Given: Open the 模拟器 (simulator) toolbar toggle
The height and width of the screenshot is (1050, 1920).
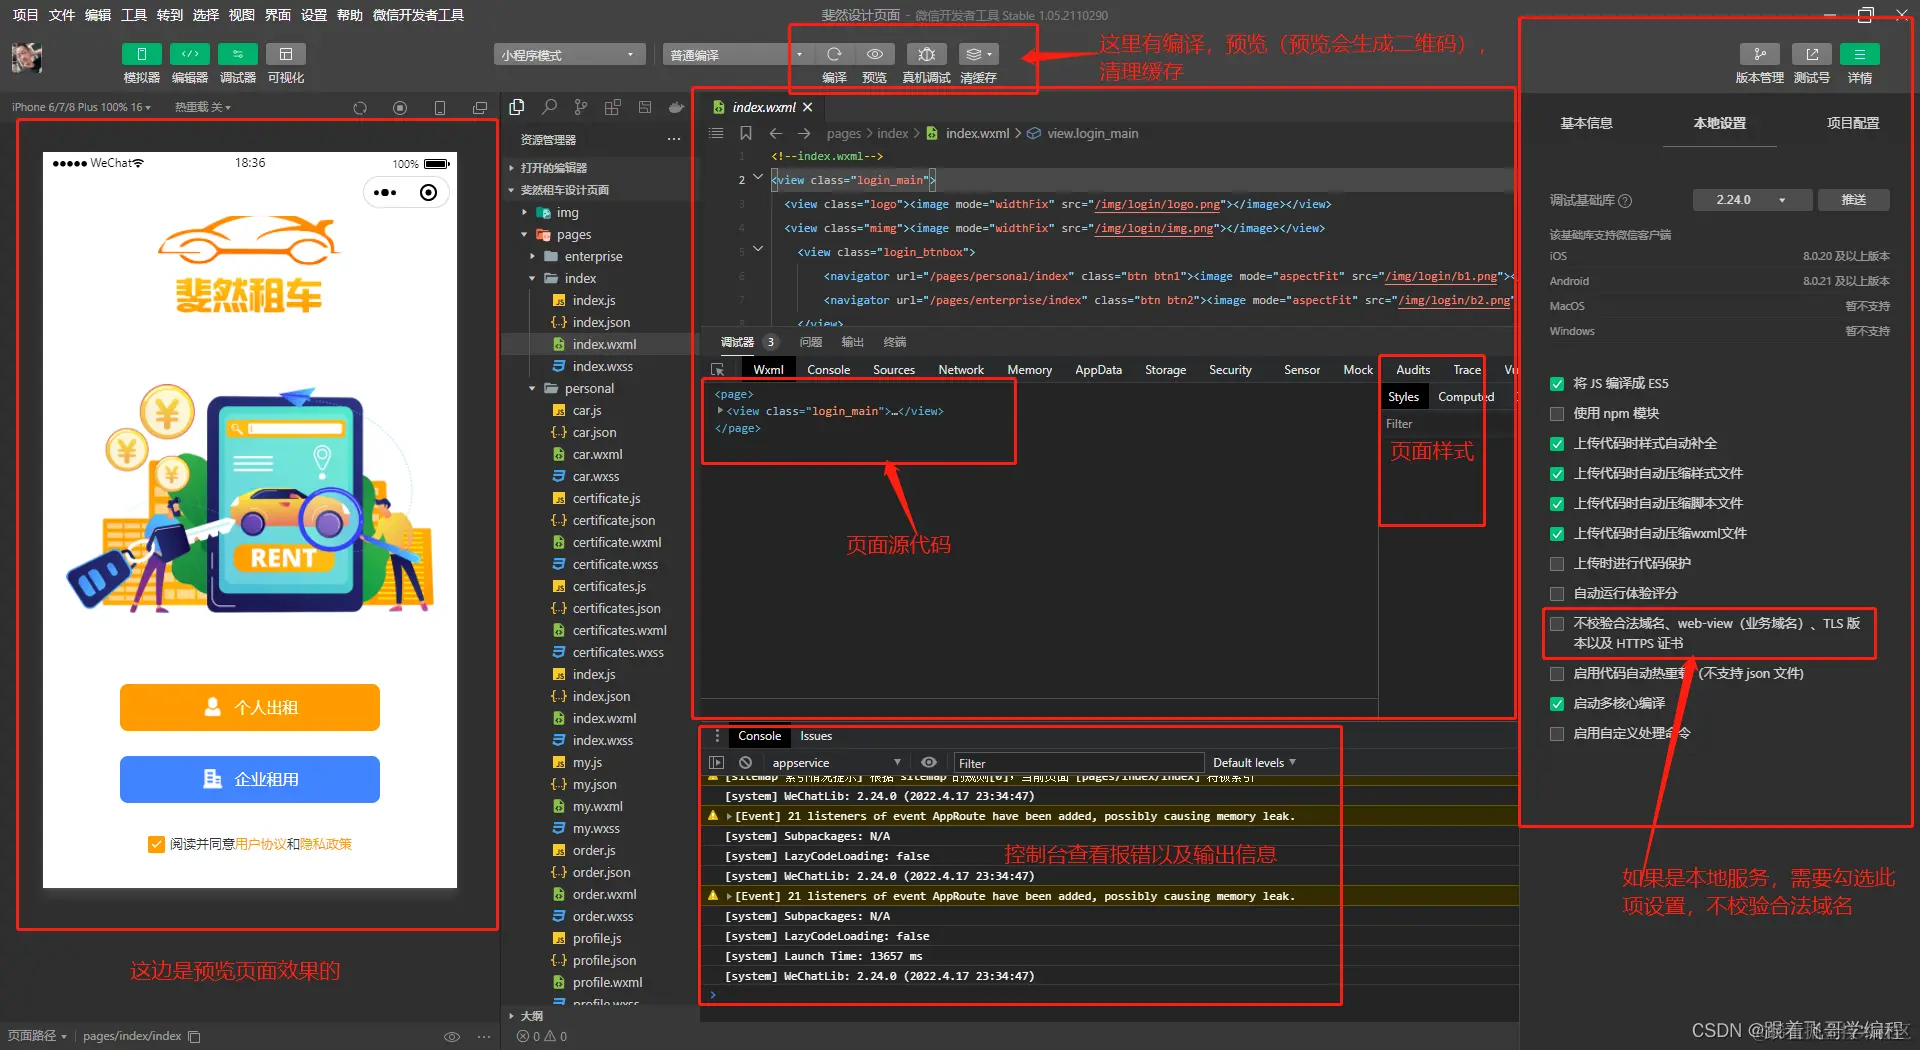Looking at the screenshot, I should pos(141,54).
